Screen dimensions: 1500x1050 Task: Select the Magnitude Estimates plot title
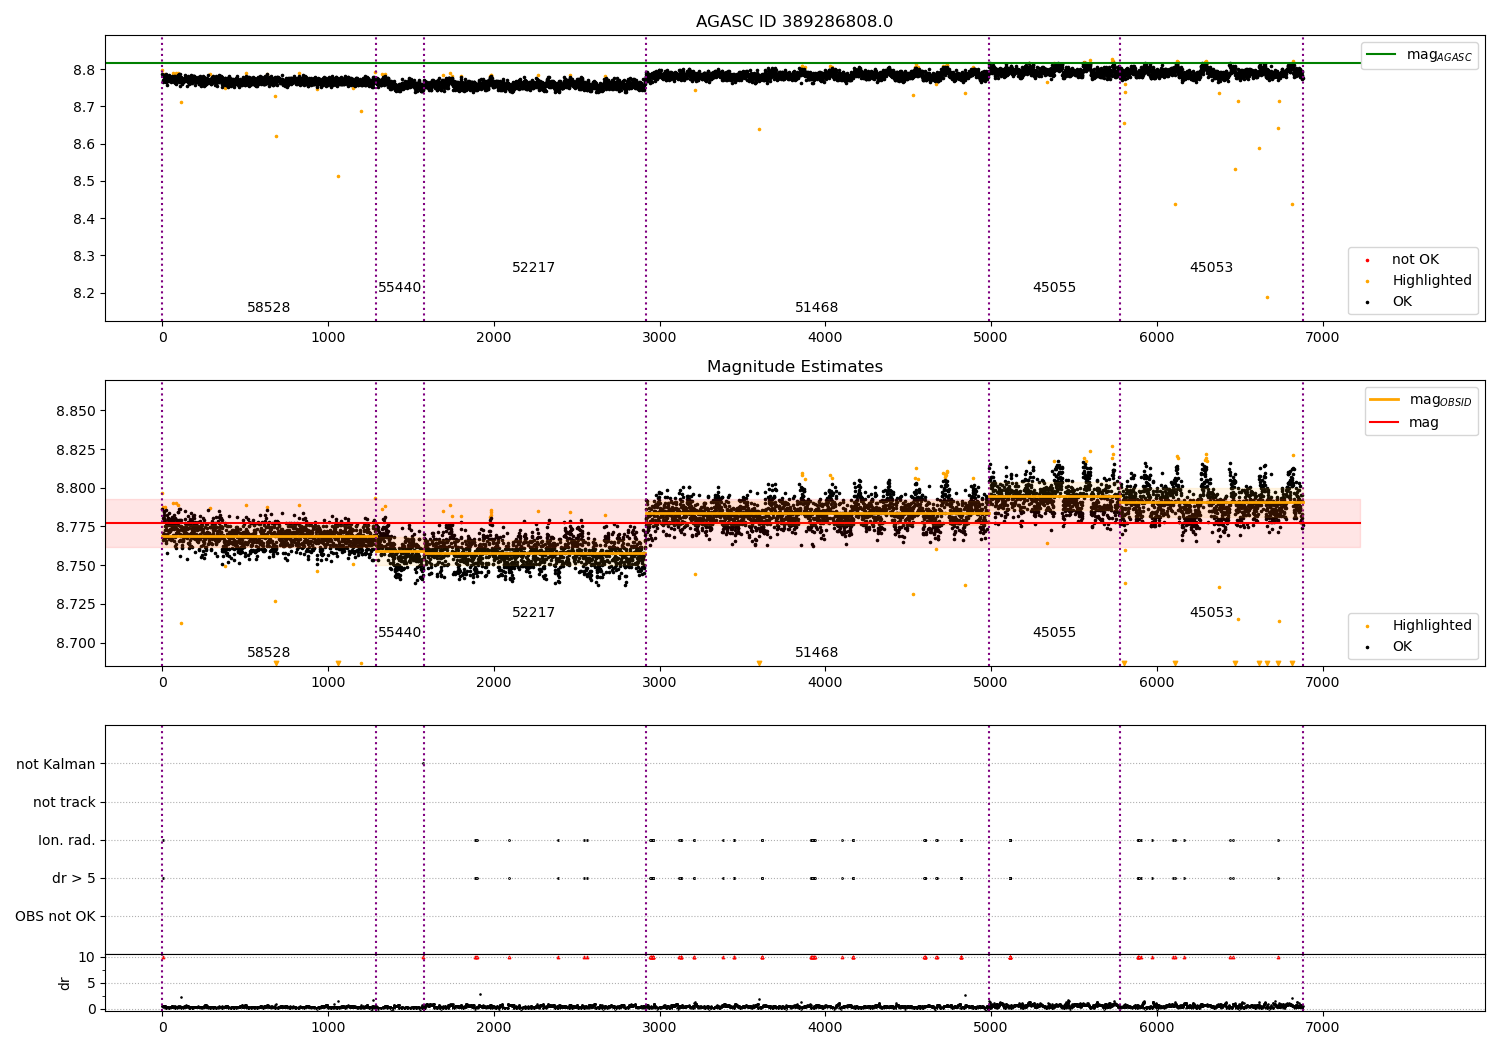[794, 367]
